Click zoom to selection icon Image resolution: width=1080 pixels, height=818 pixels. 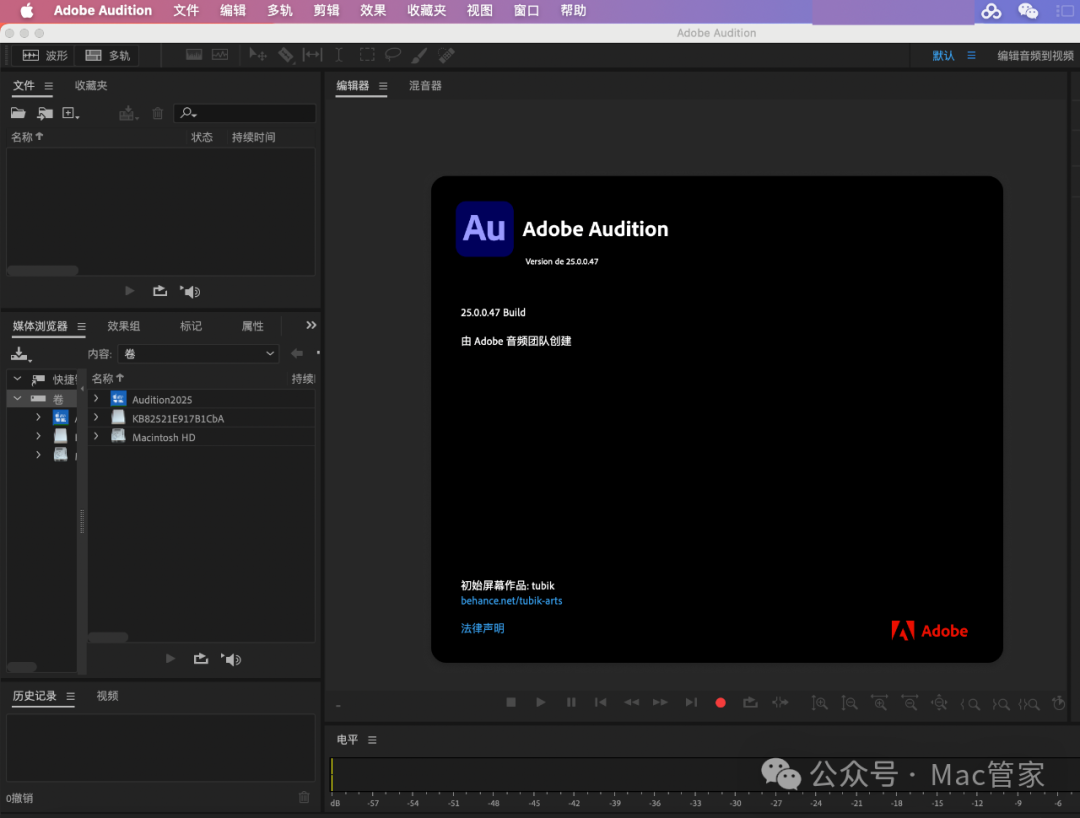tap(1030, 704)
